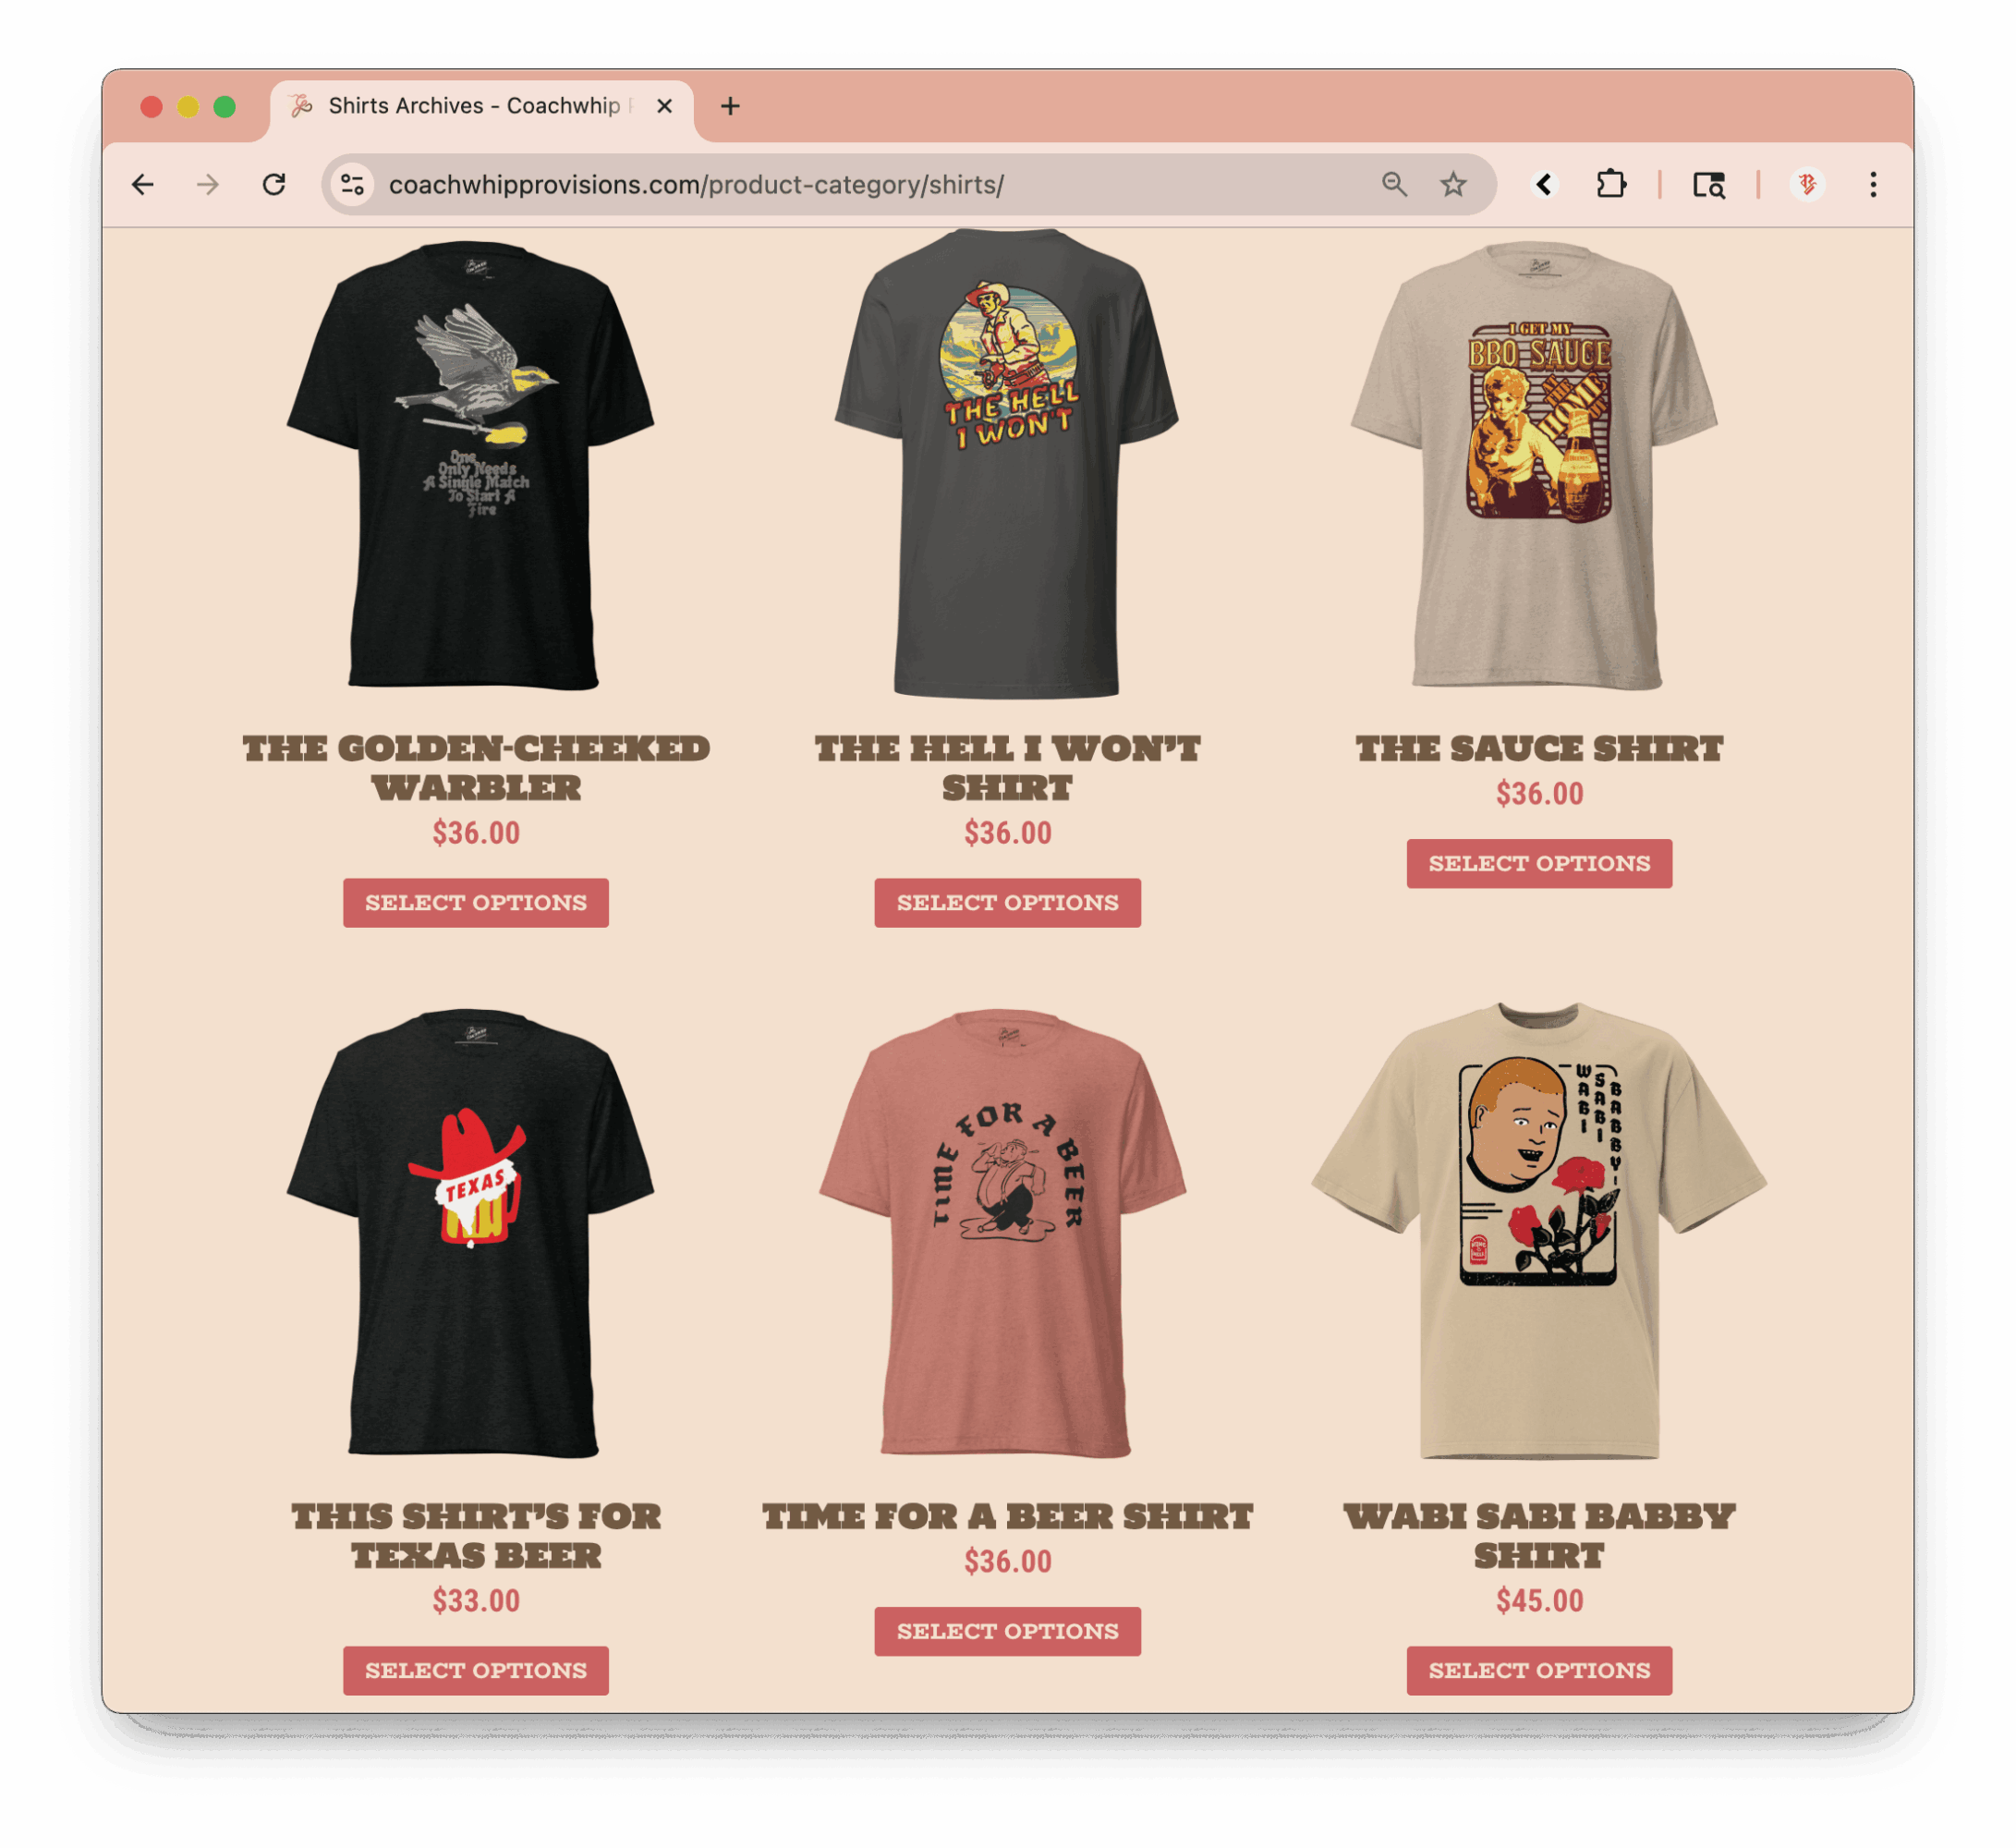Bookmark this page with the star icon
This screenshot has width=2016, height=1848.
coord(1453,185)
